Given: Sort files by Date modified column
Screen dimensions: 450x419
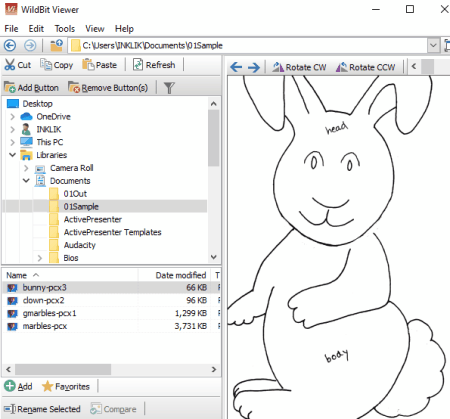Looking at the screenshot, I should 174,275.
